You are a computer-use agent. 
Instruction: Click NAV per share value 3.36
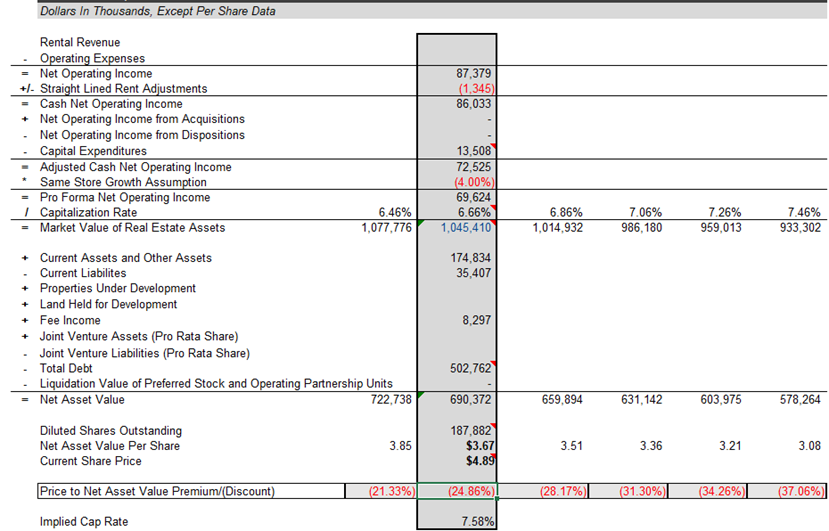[651, 446]
